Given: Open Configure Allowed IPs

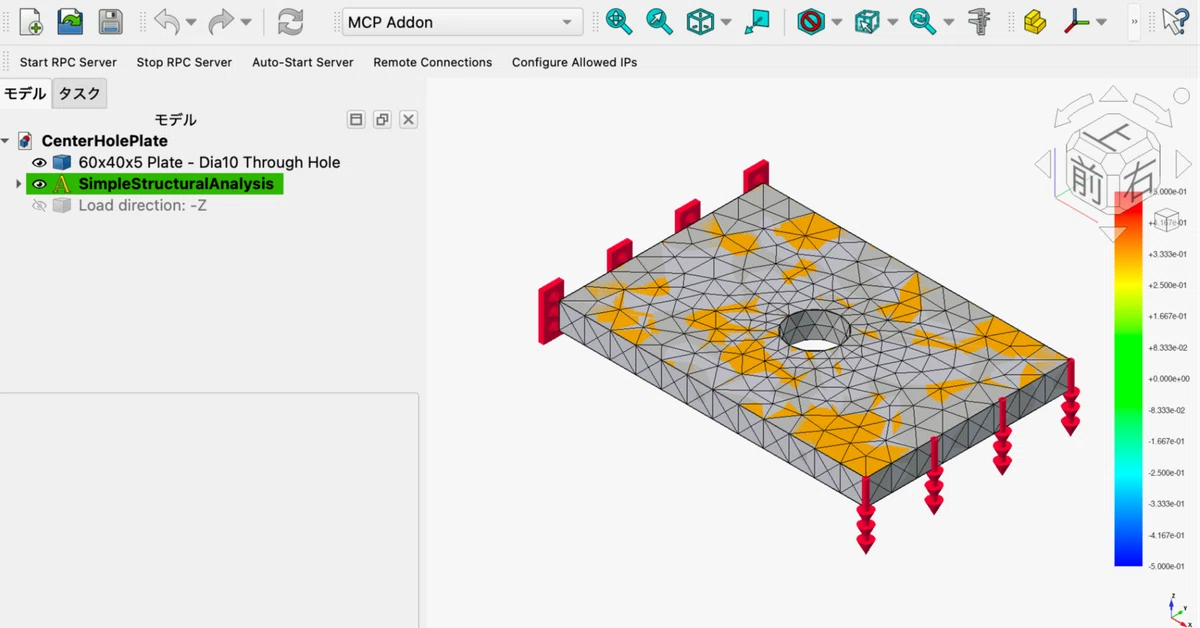Looking at the screenshot, I should pyautogui.click(x=575, y=62).
